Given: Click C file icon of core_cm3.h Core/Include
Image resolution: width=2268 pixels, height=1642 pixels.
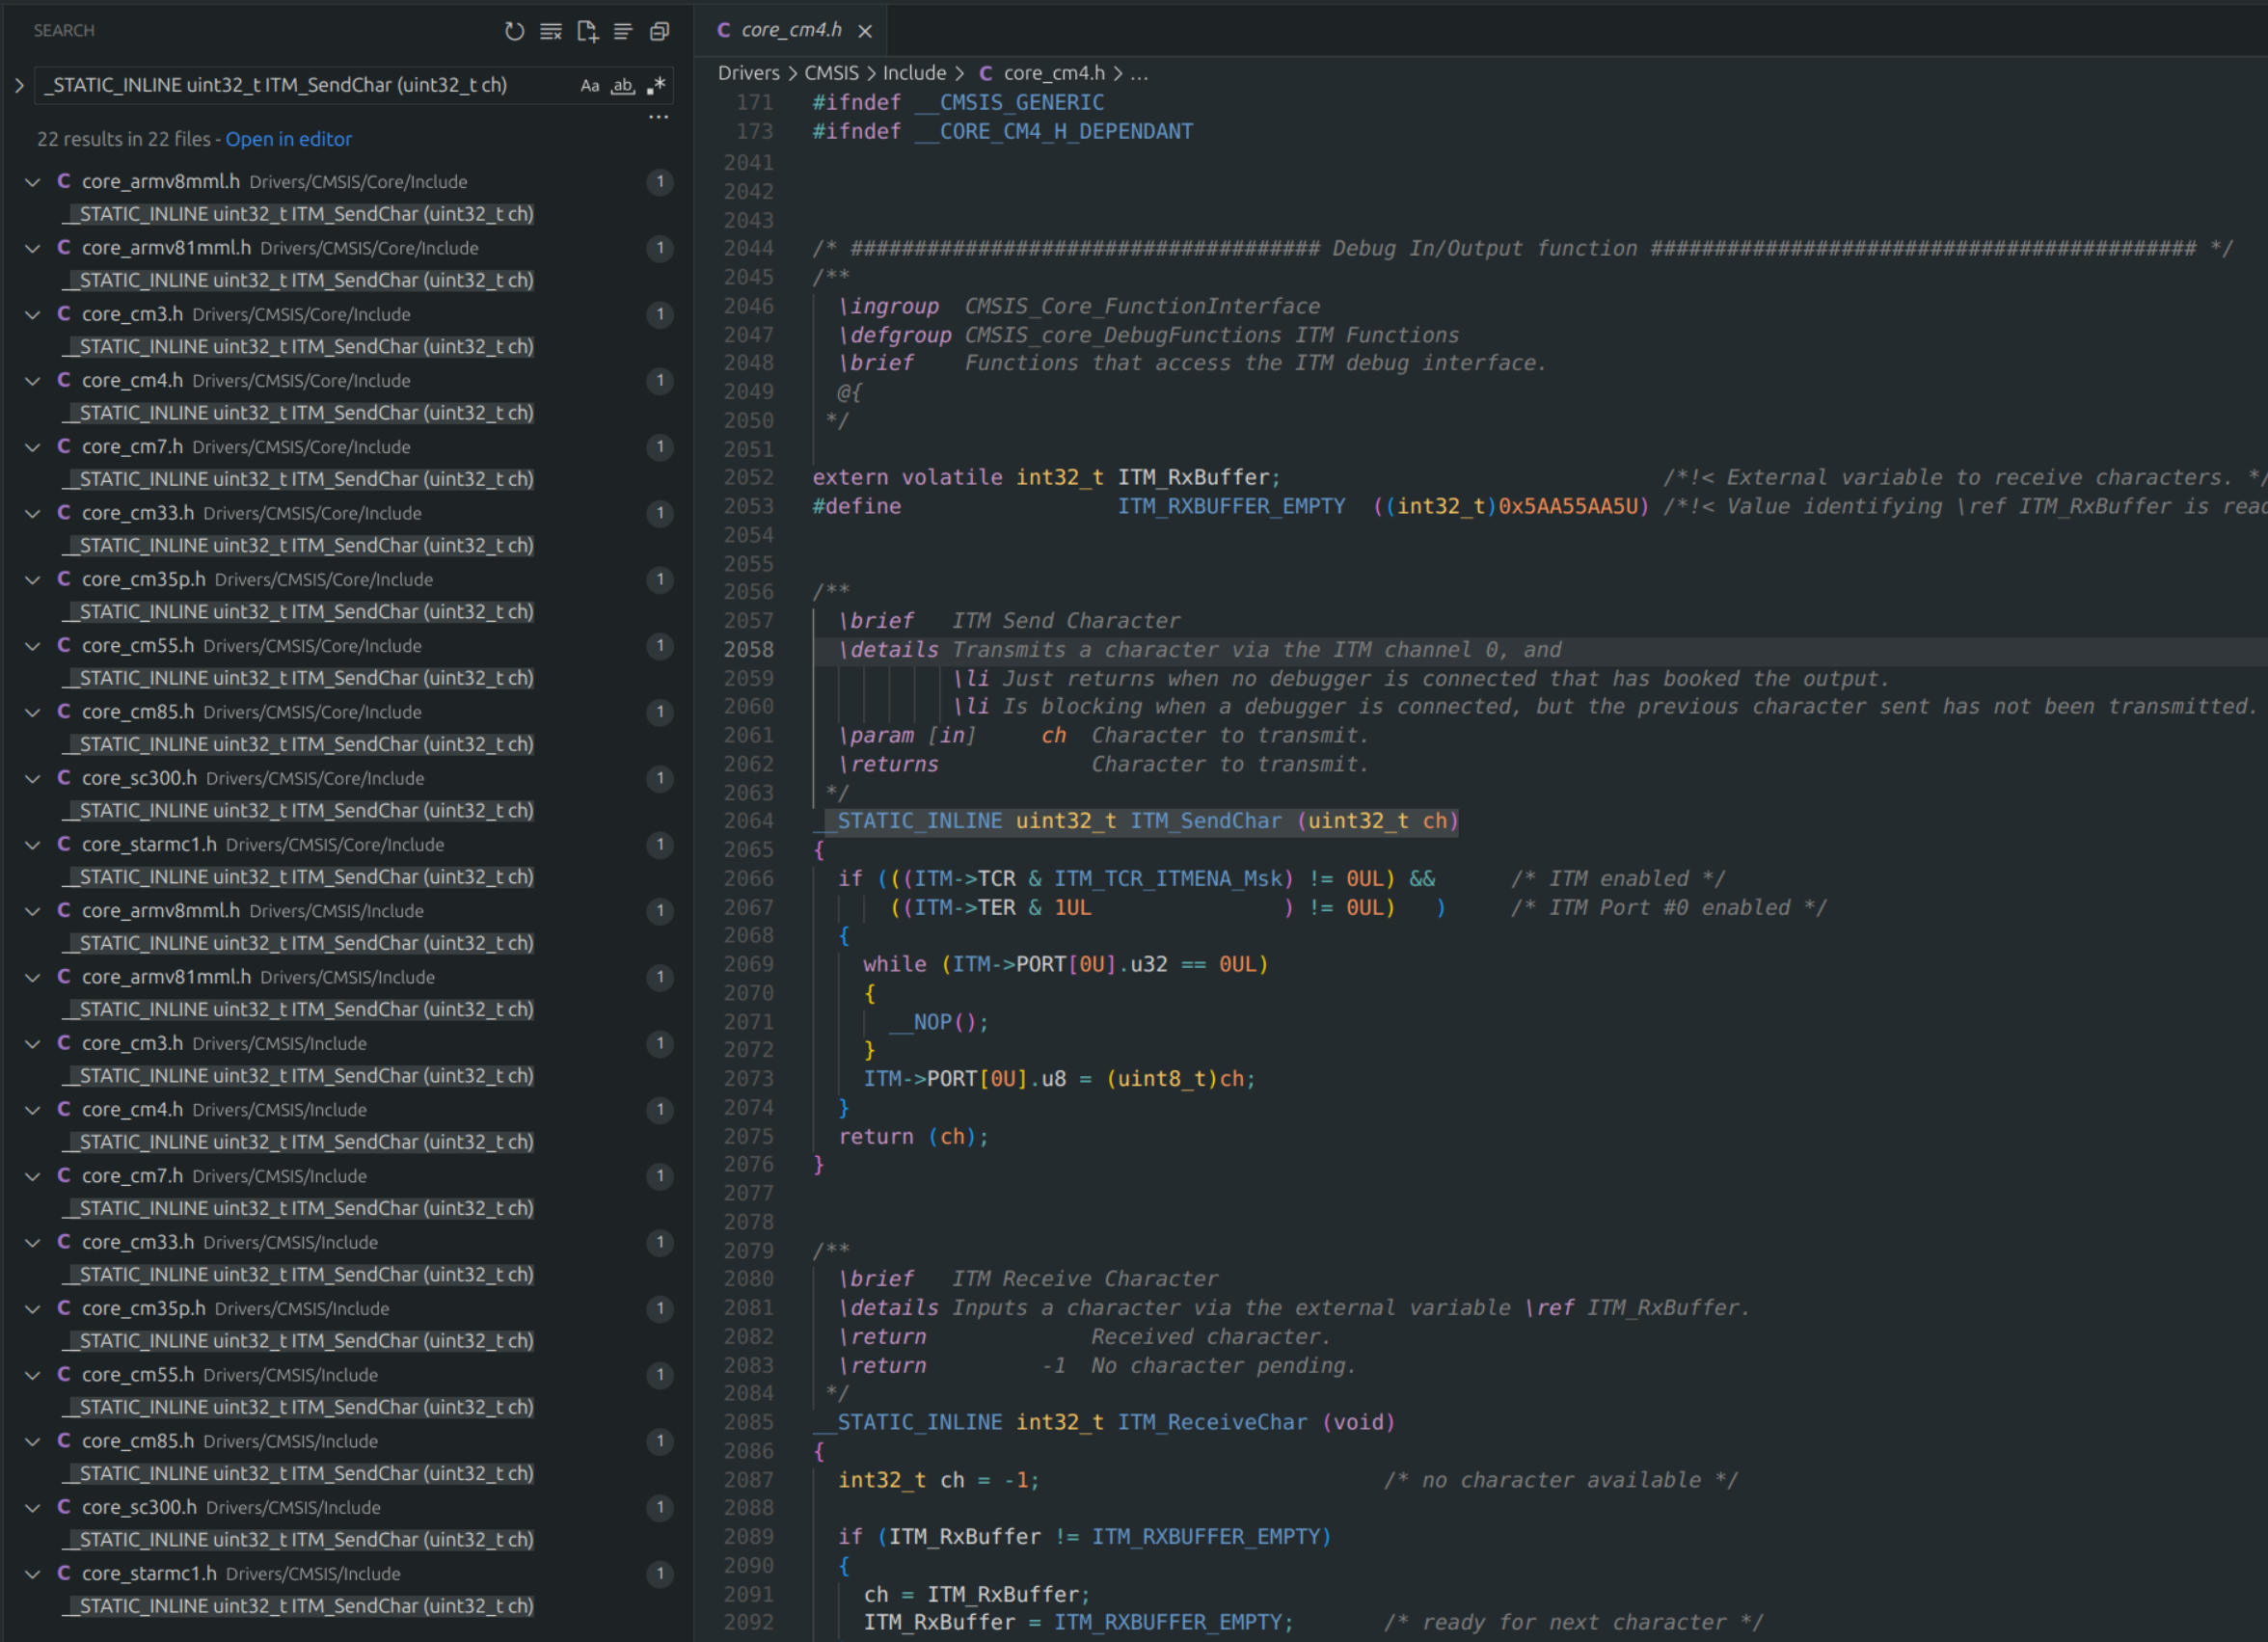Looking at the screenshot, I should point(64,314).
